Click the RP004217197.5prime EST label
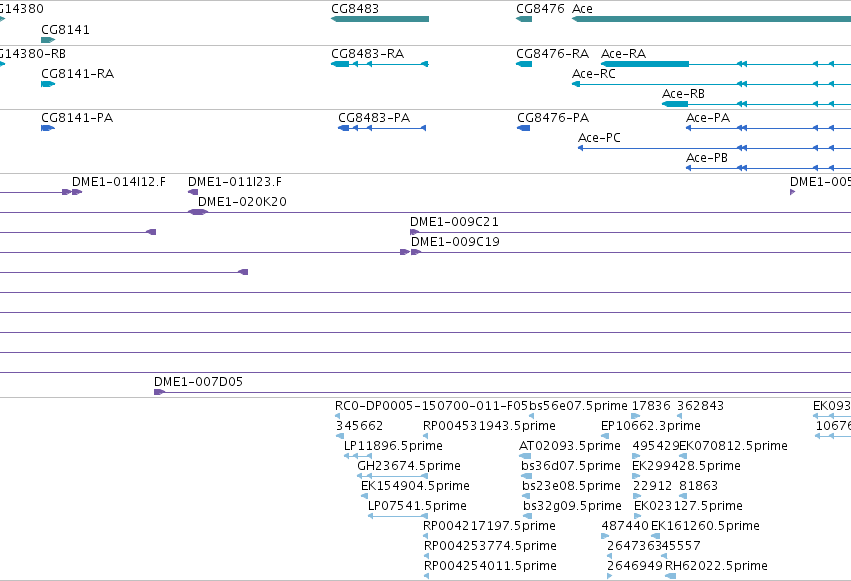 coord(490,526)
